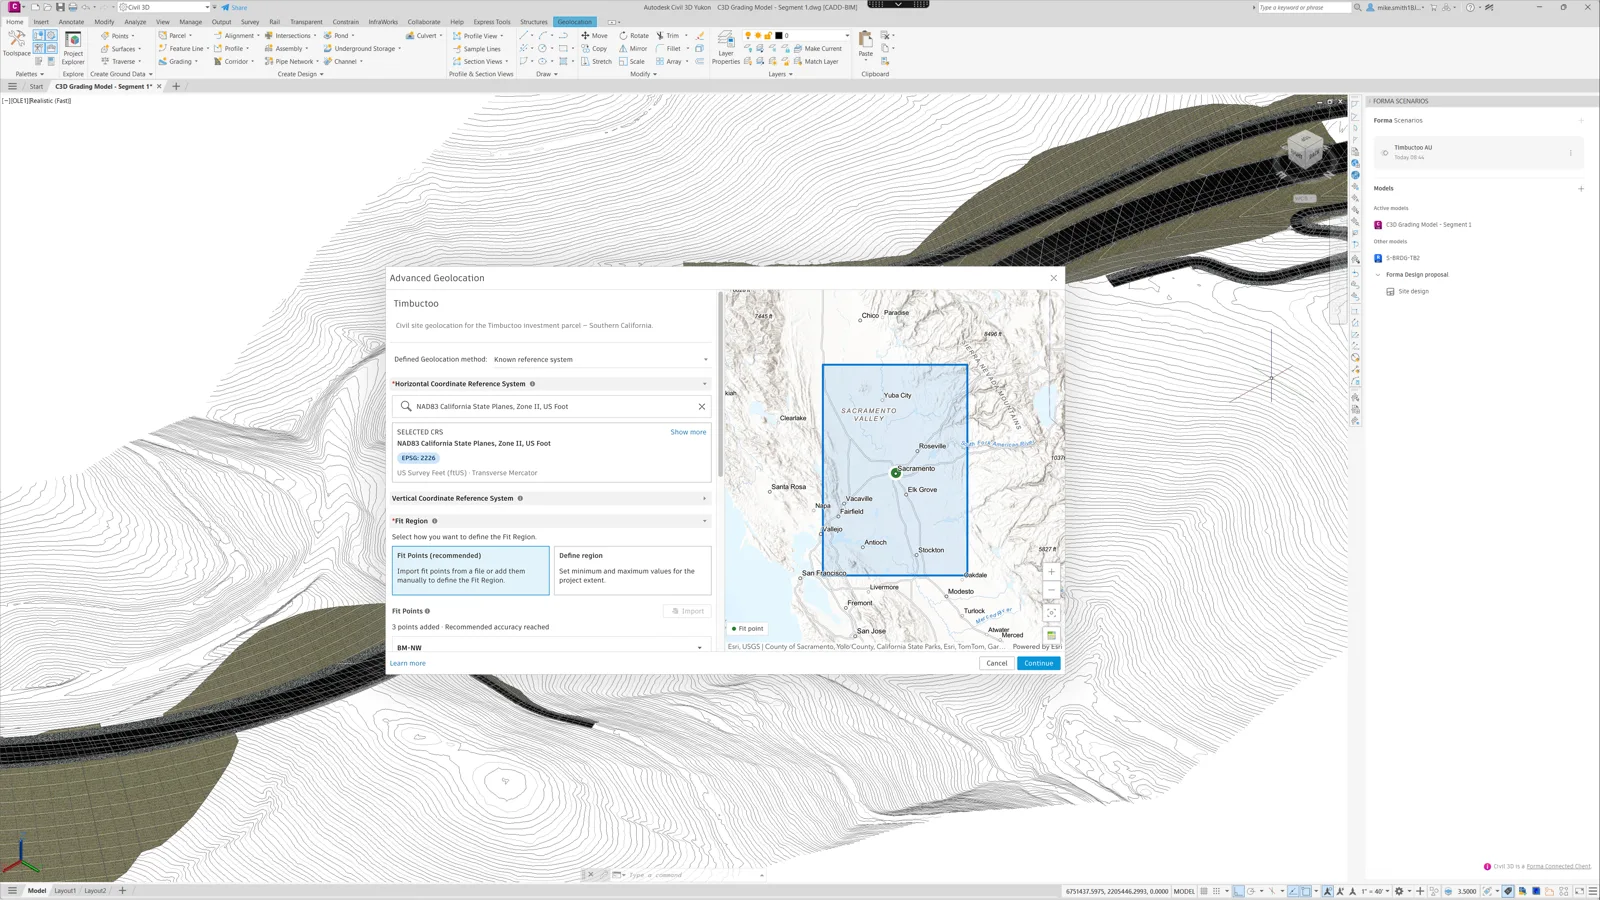Click the status bar customization menu icon
The height and width of the screenshot is (900, 1600).
(1593, 891)
